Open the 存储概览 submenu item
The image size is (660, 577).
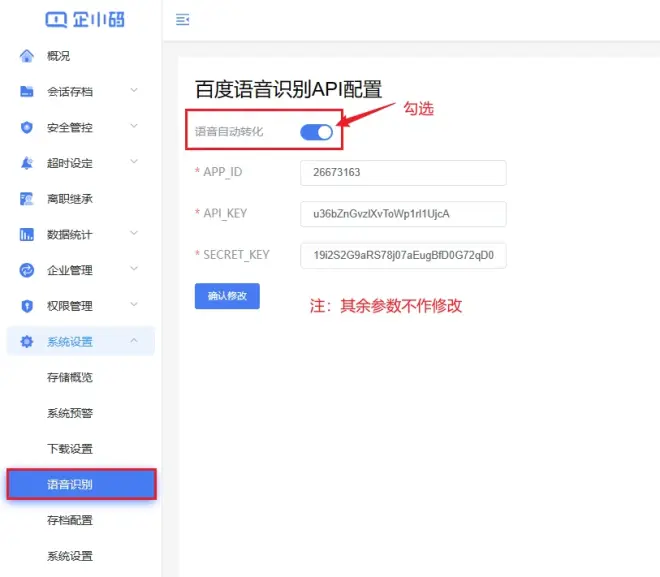[x=70, y=378]
